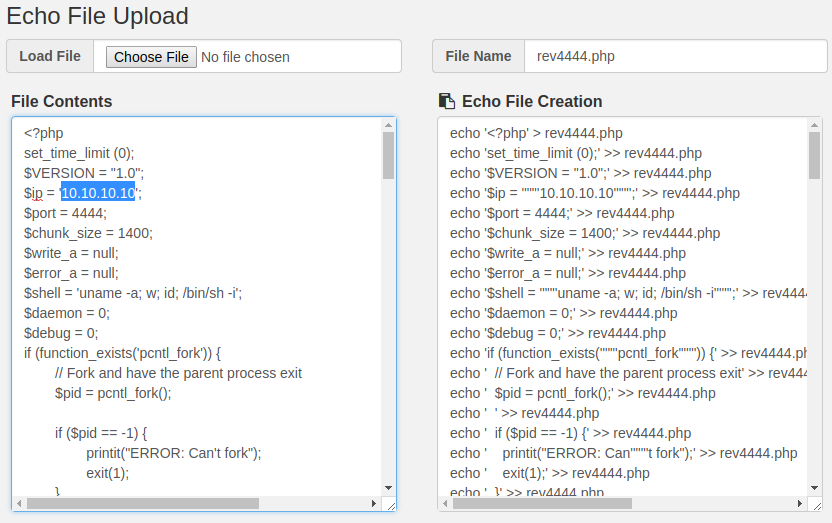The height and width of the screenshot is (523, 832).
Task: Click the 'File Name' label
Action: 478,56
